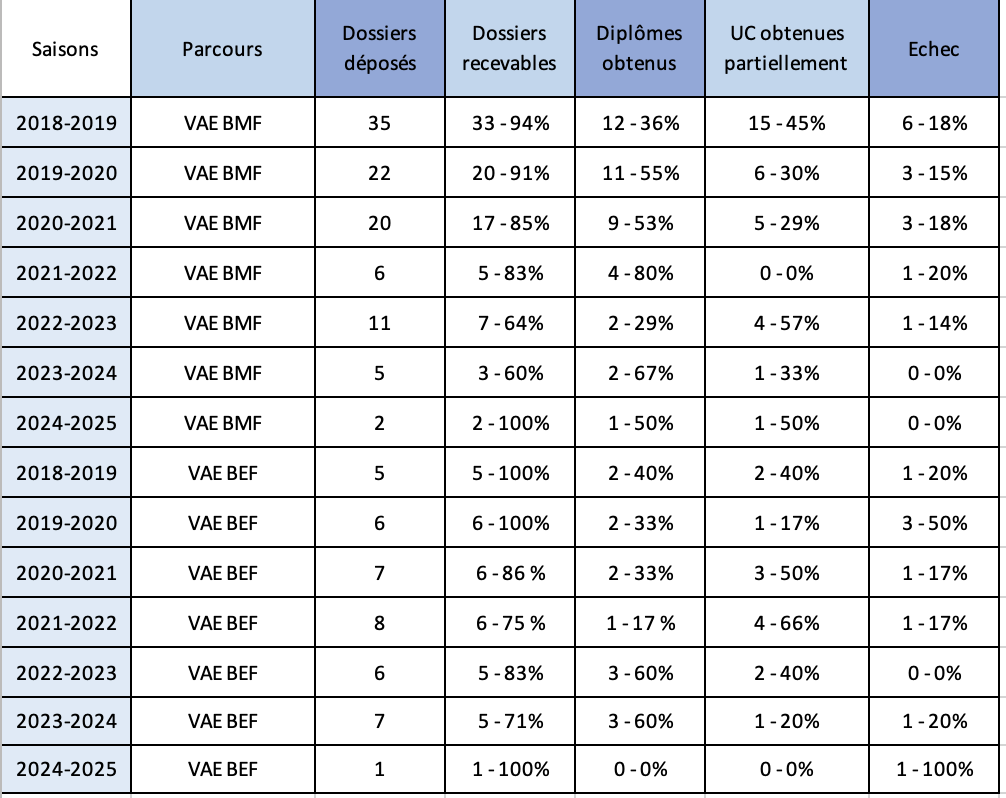Screen dimensions: 1006x798
Task: Click the cell showing 4 - 66%
Action: pos(787,623)
